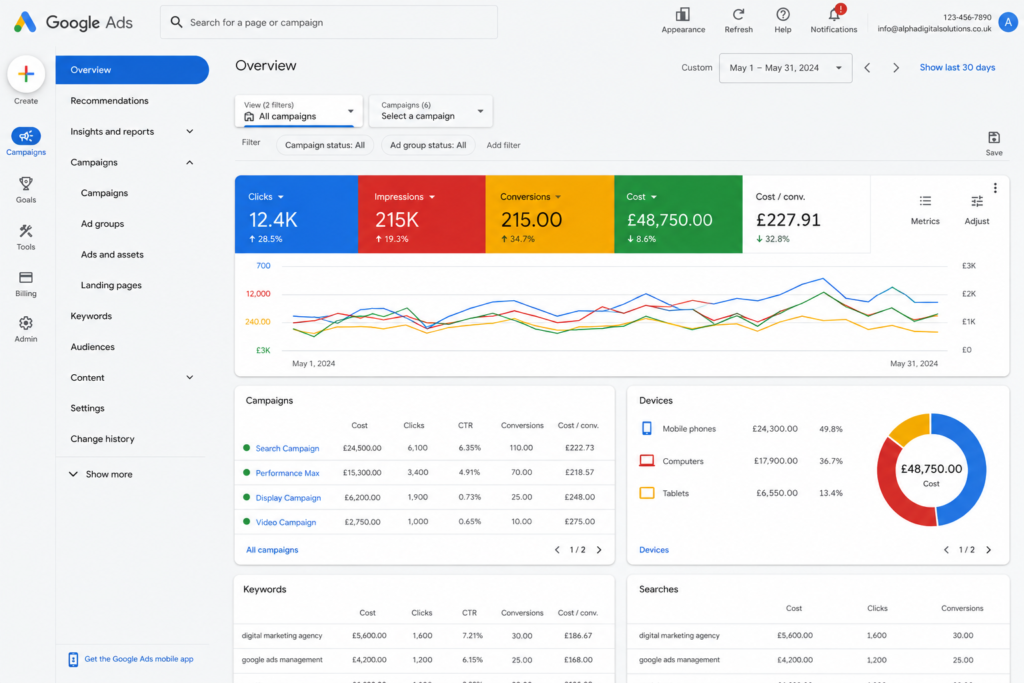Open the Goals trophy icon
The image size is (1024, 683).
coord(25,183)
